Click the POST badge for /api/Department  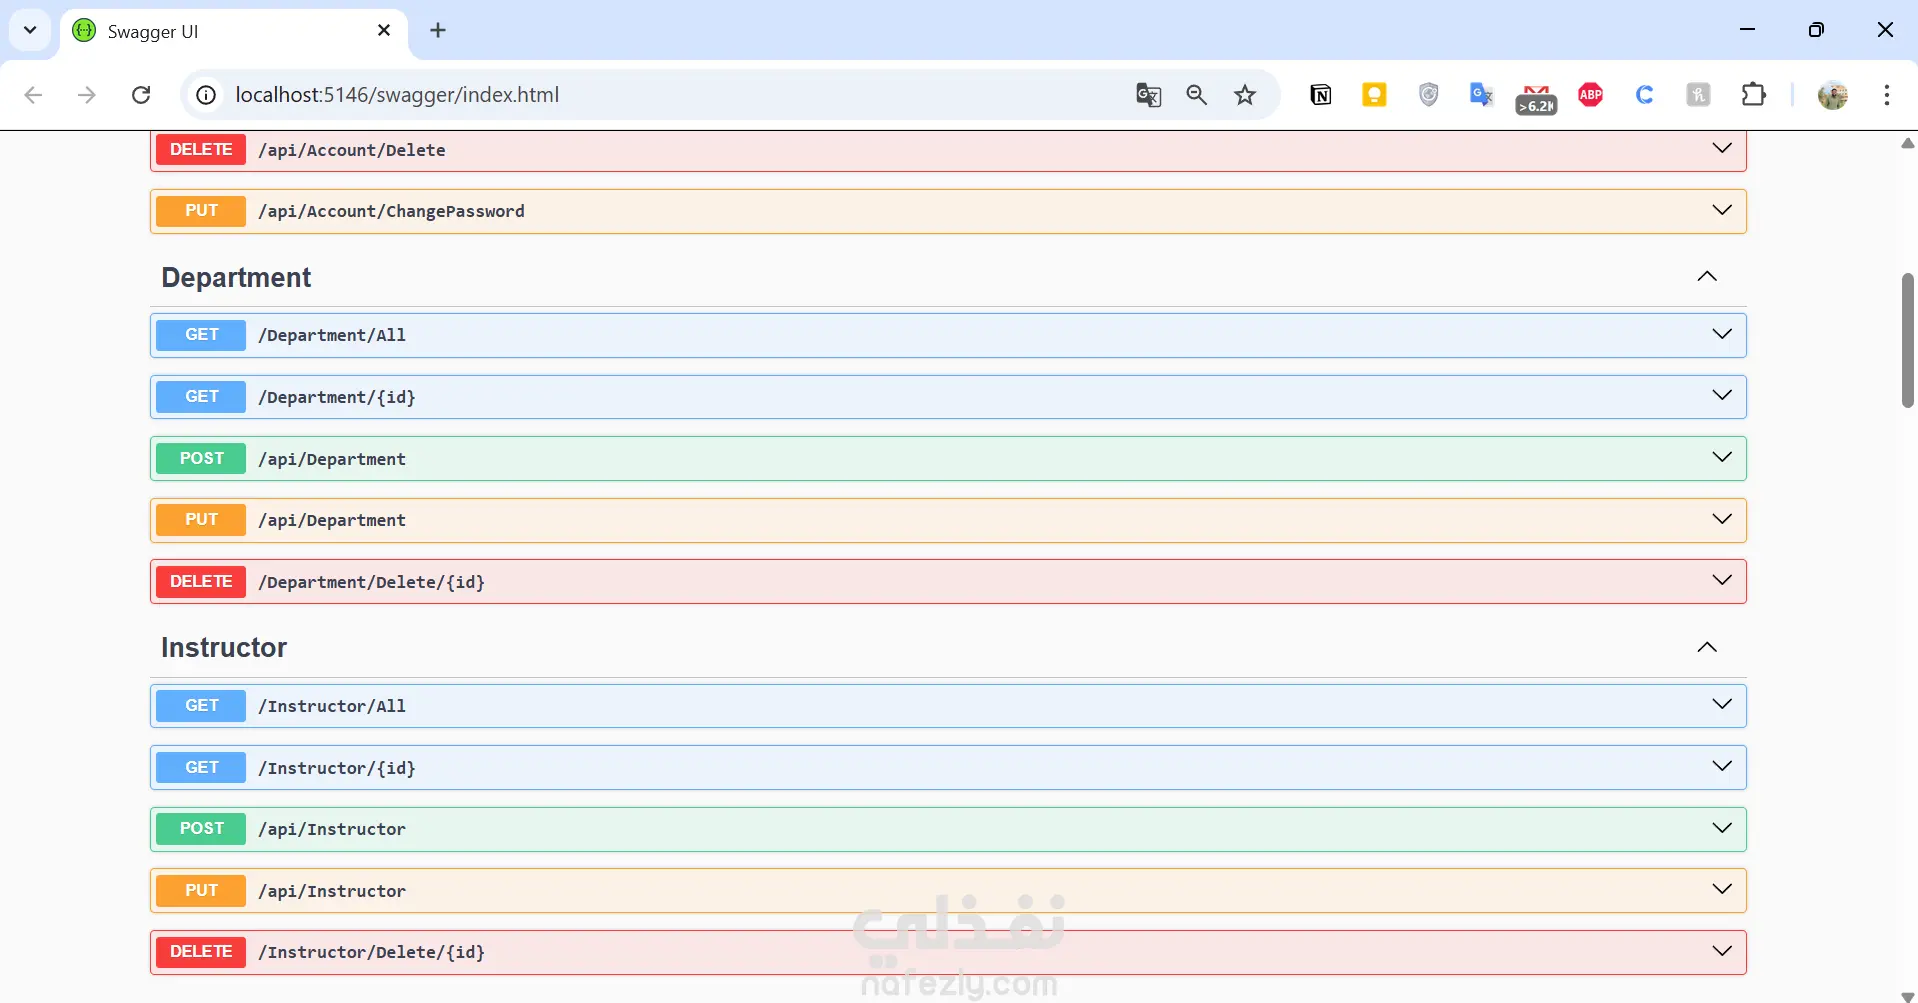click(201, 458)
